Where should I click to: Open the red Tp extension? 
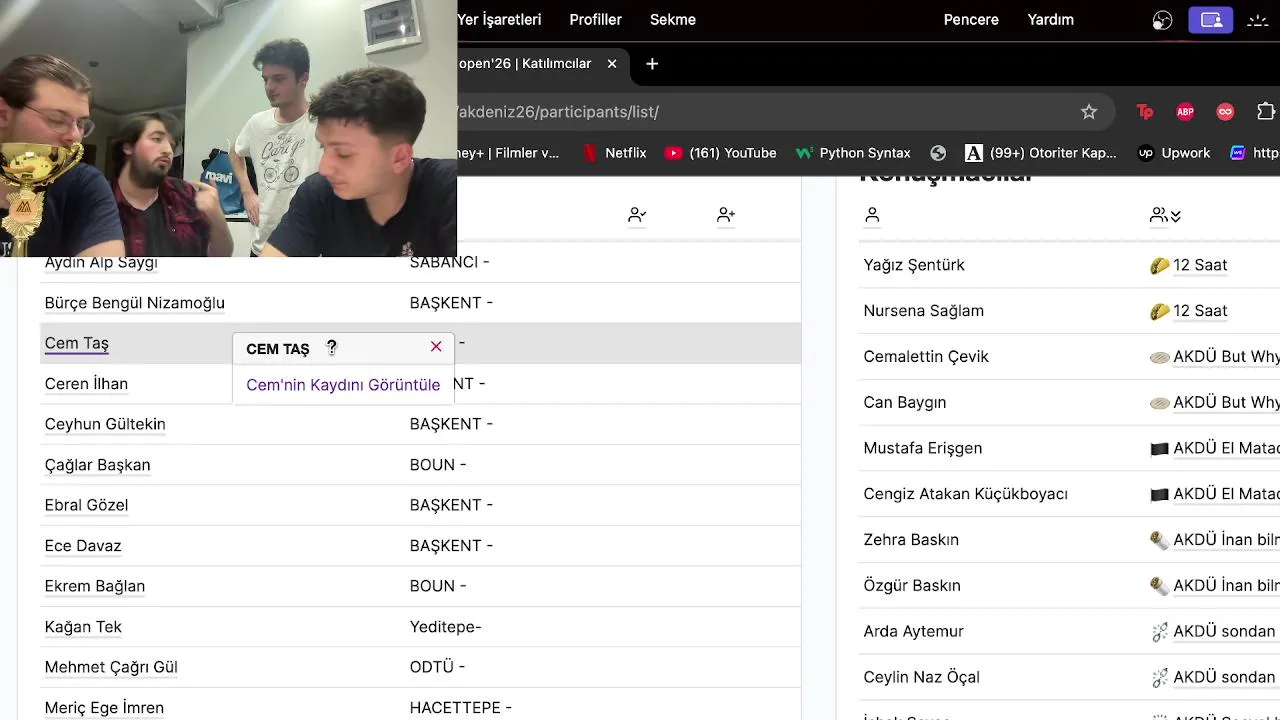point(1145,112)
